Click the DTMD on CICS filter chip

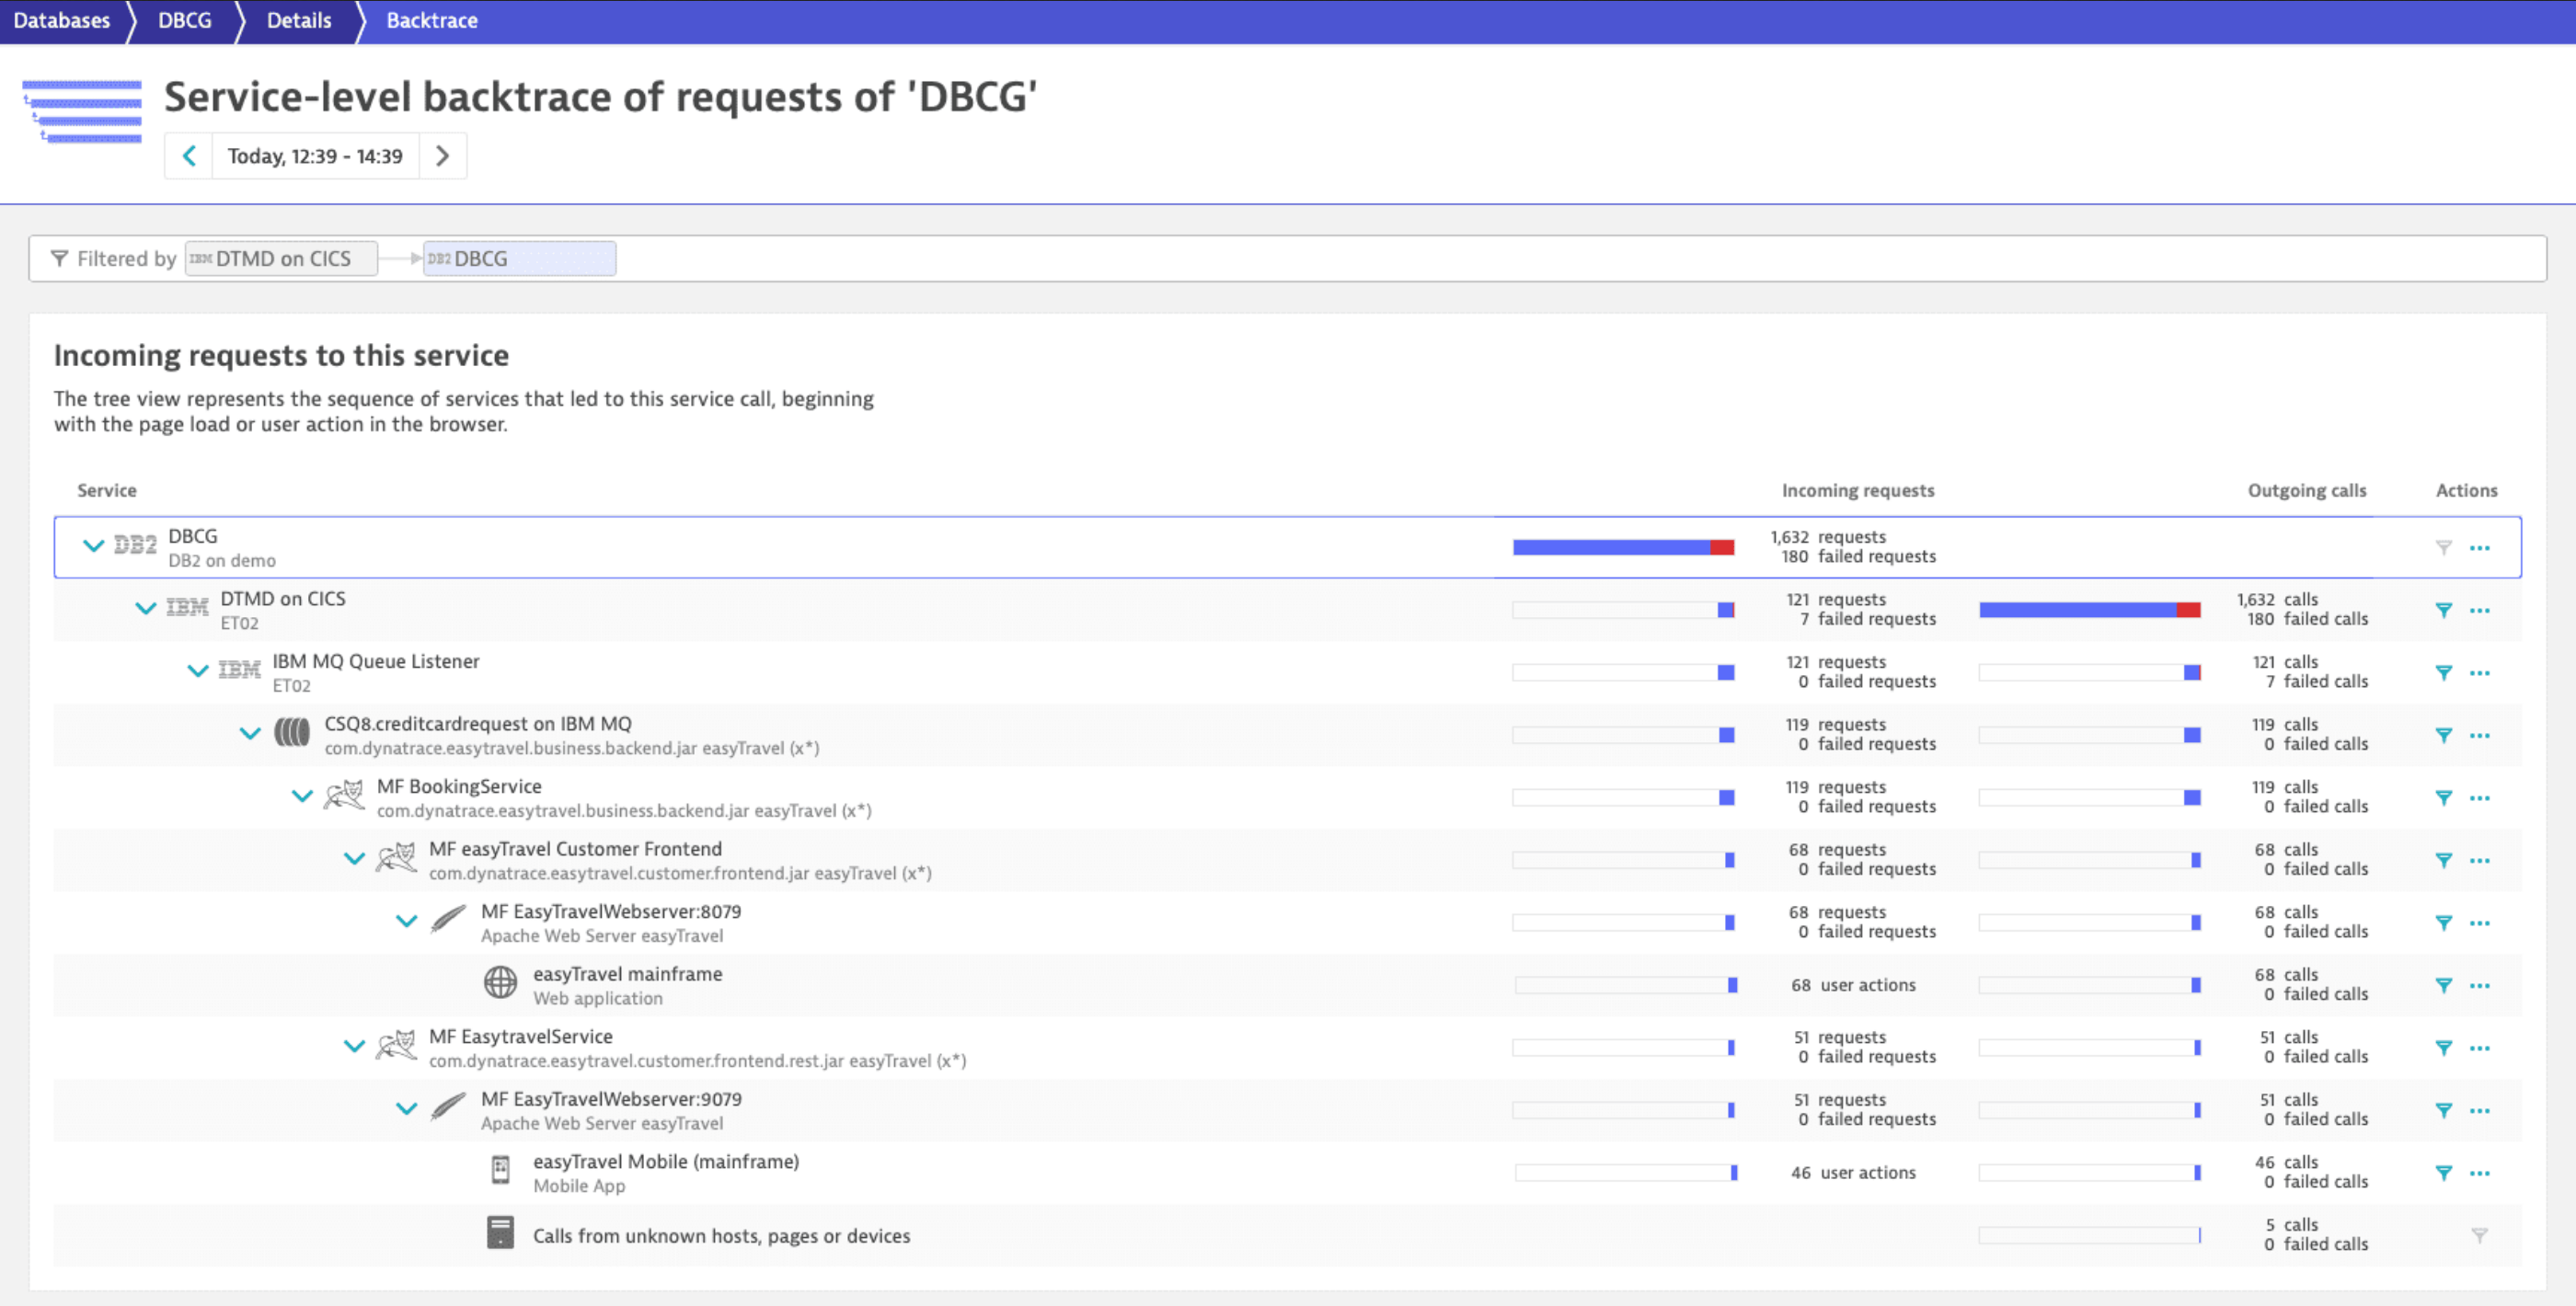coord(282,259)
